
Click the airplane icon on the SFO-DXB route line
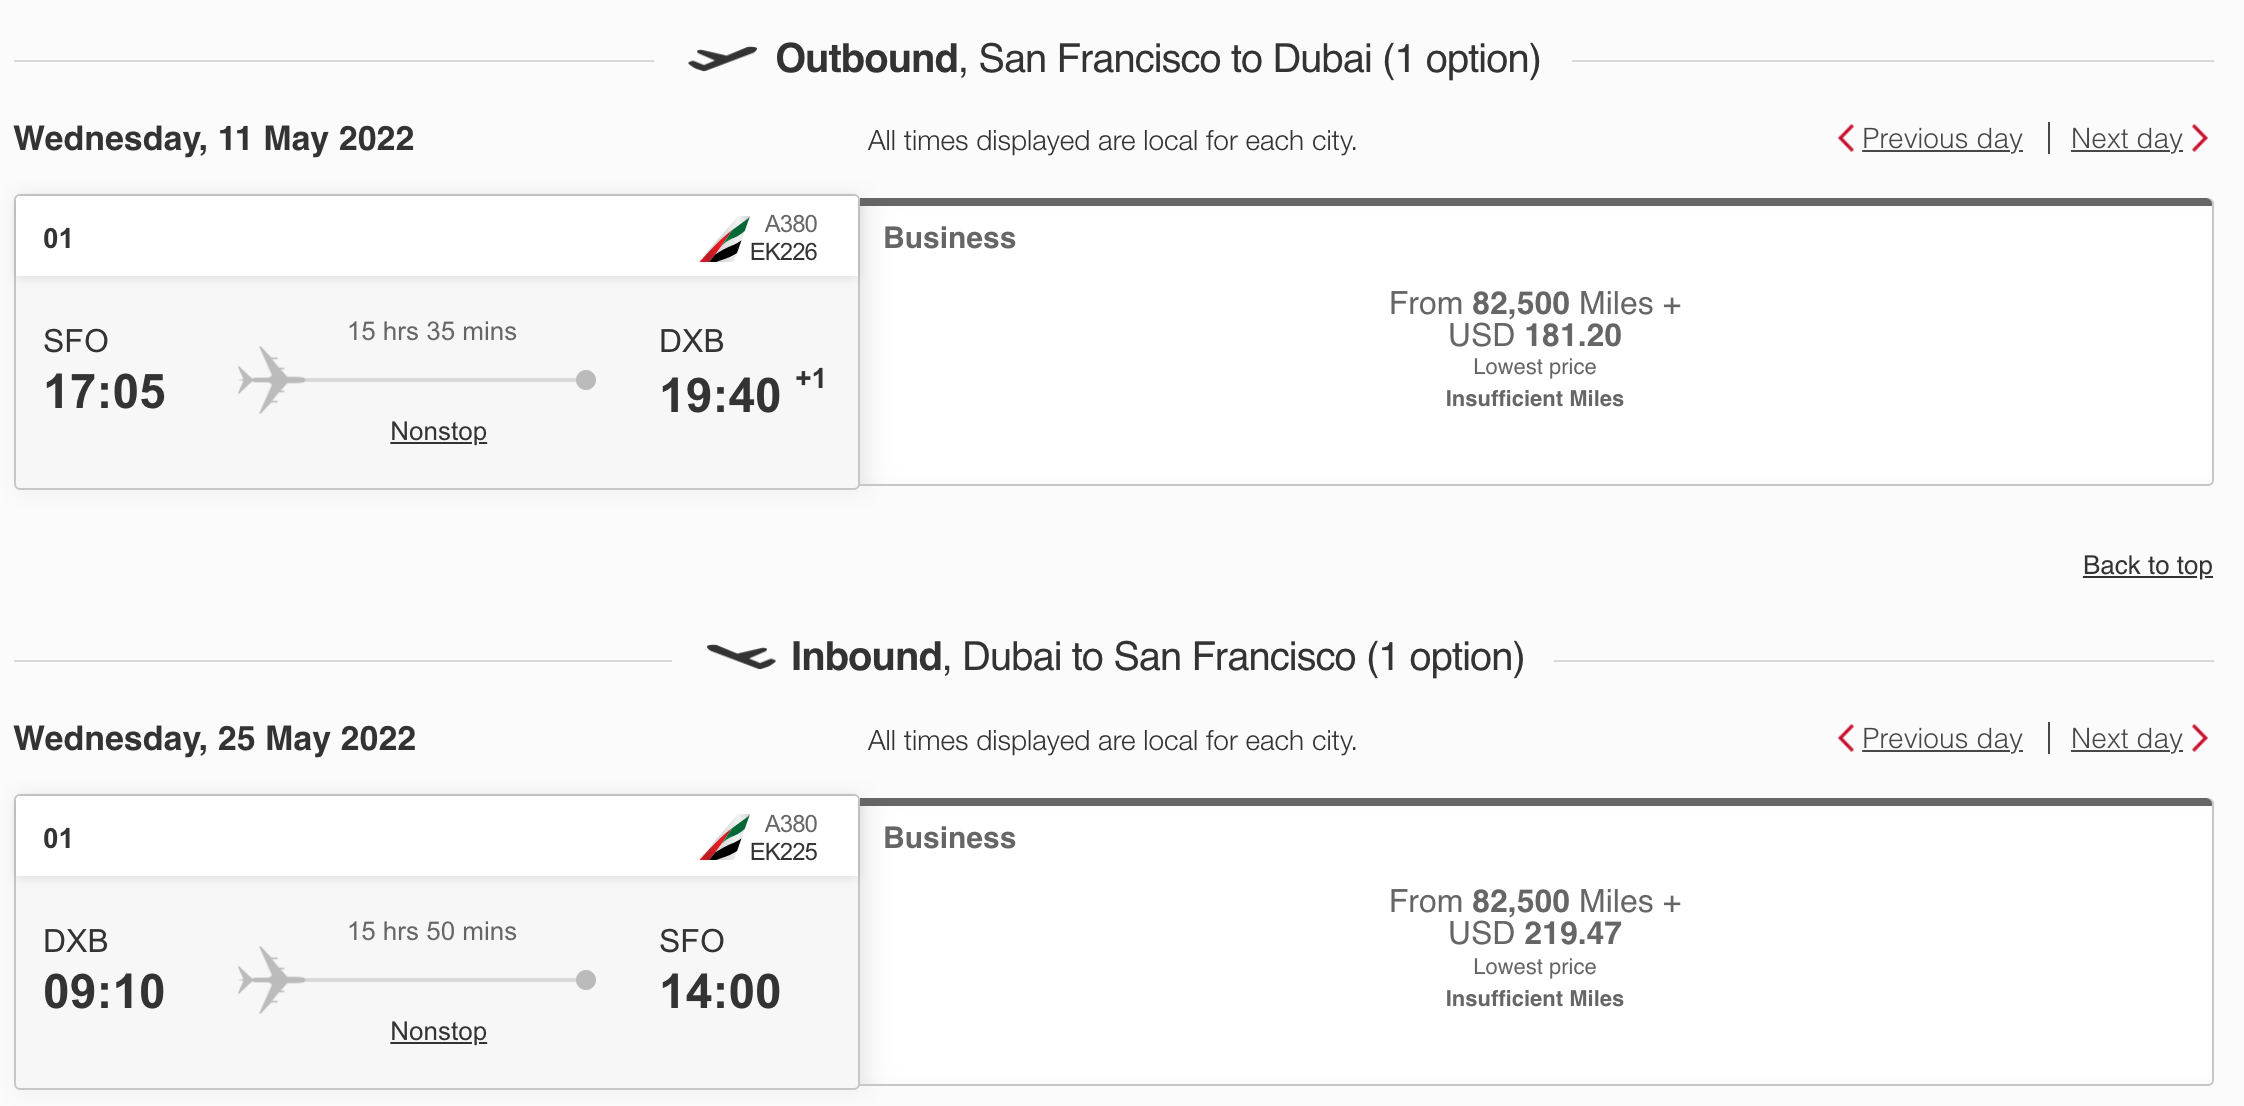pos(272,380)
